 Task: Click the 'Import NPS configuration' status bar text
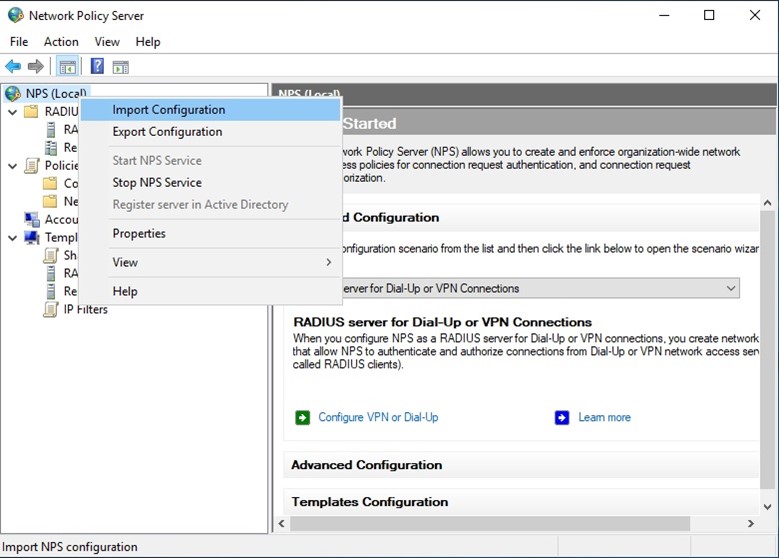[70, 547]
